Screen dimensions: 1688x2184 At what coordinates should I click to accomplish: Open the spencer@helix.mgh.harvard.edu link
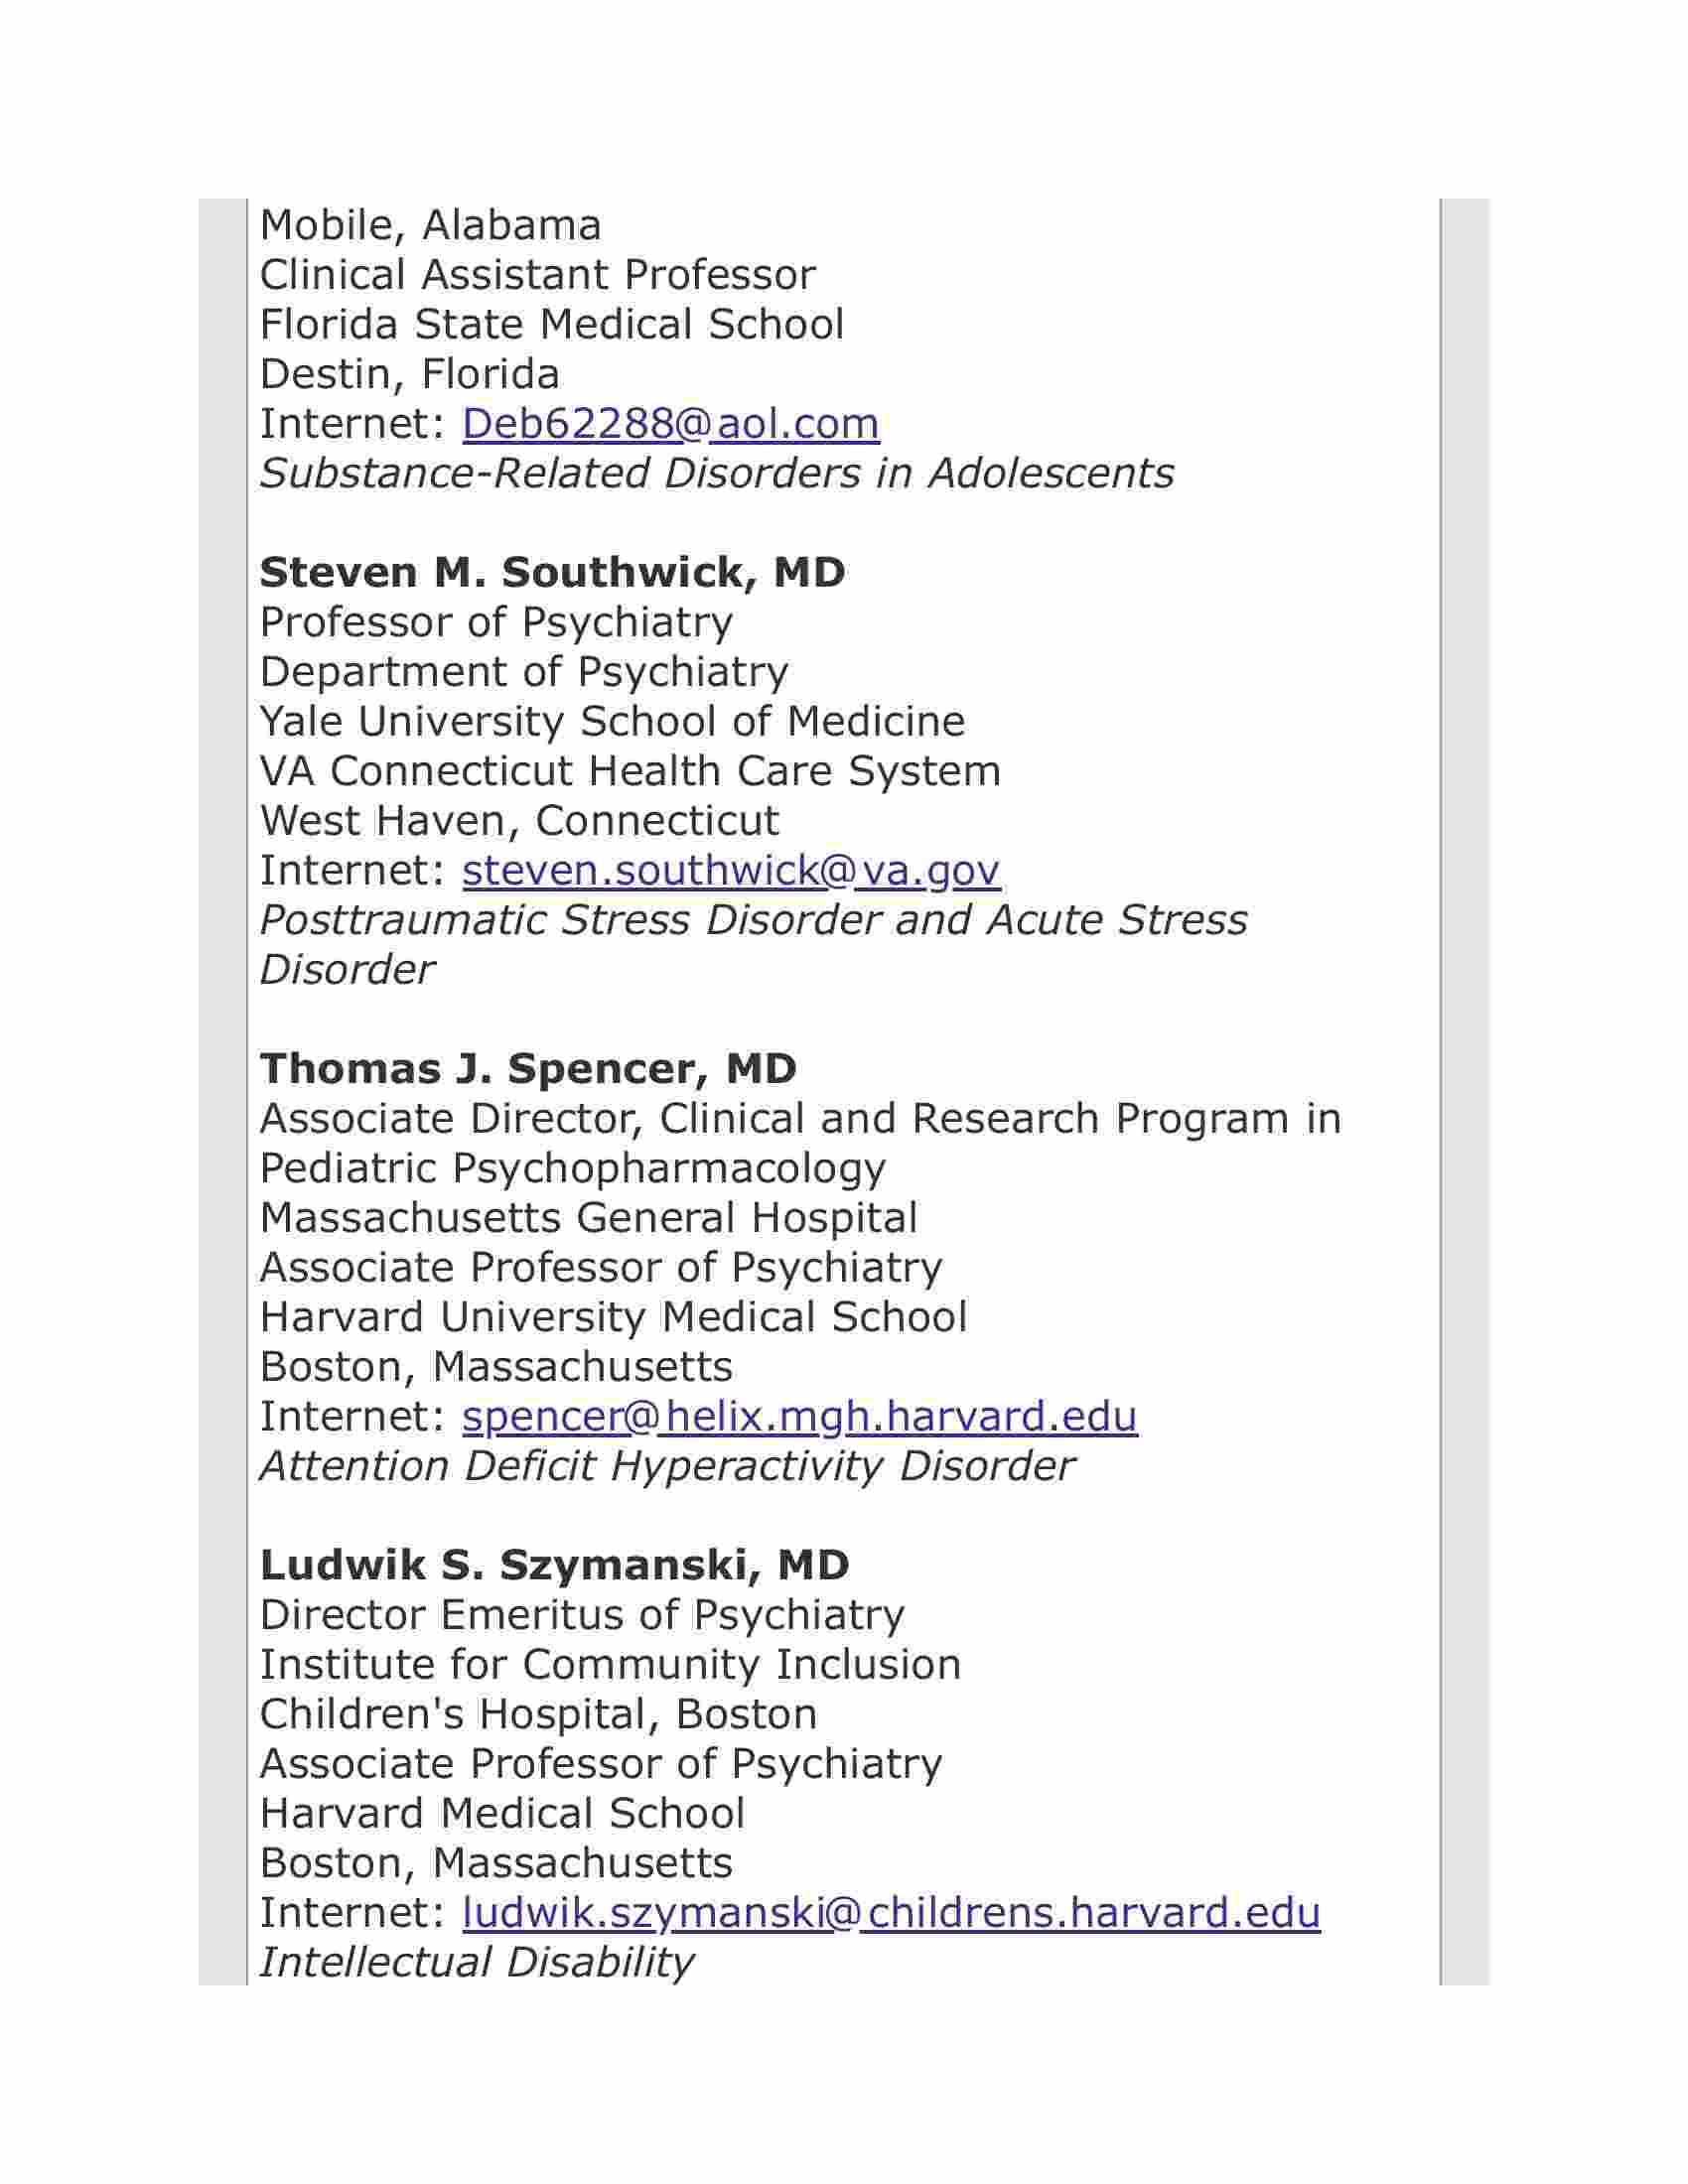800,1416
